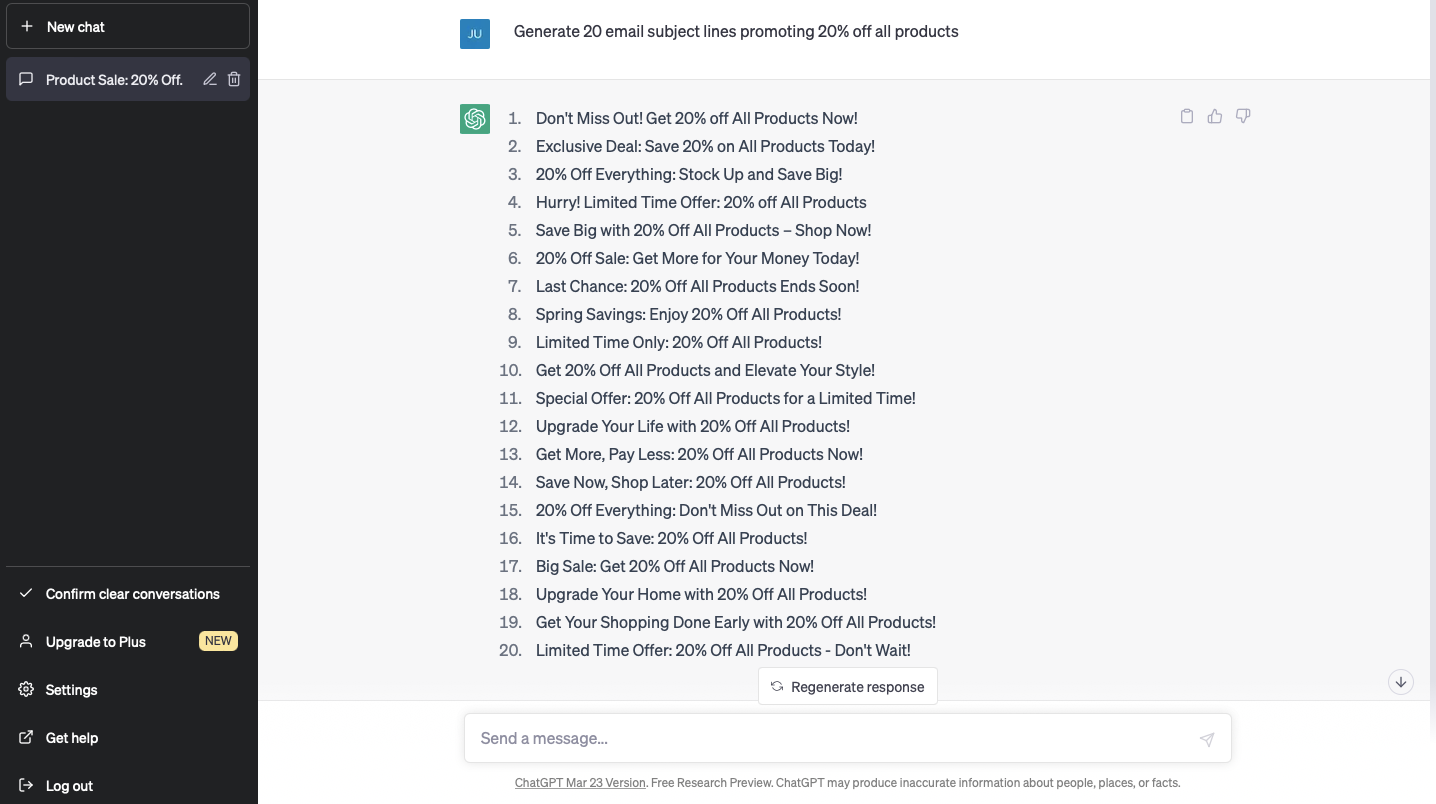The height and width of the screenshot is (804, 1436).
Task: Give the response a thumbs up
Action: point(1215,116)
